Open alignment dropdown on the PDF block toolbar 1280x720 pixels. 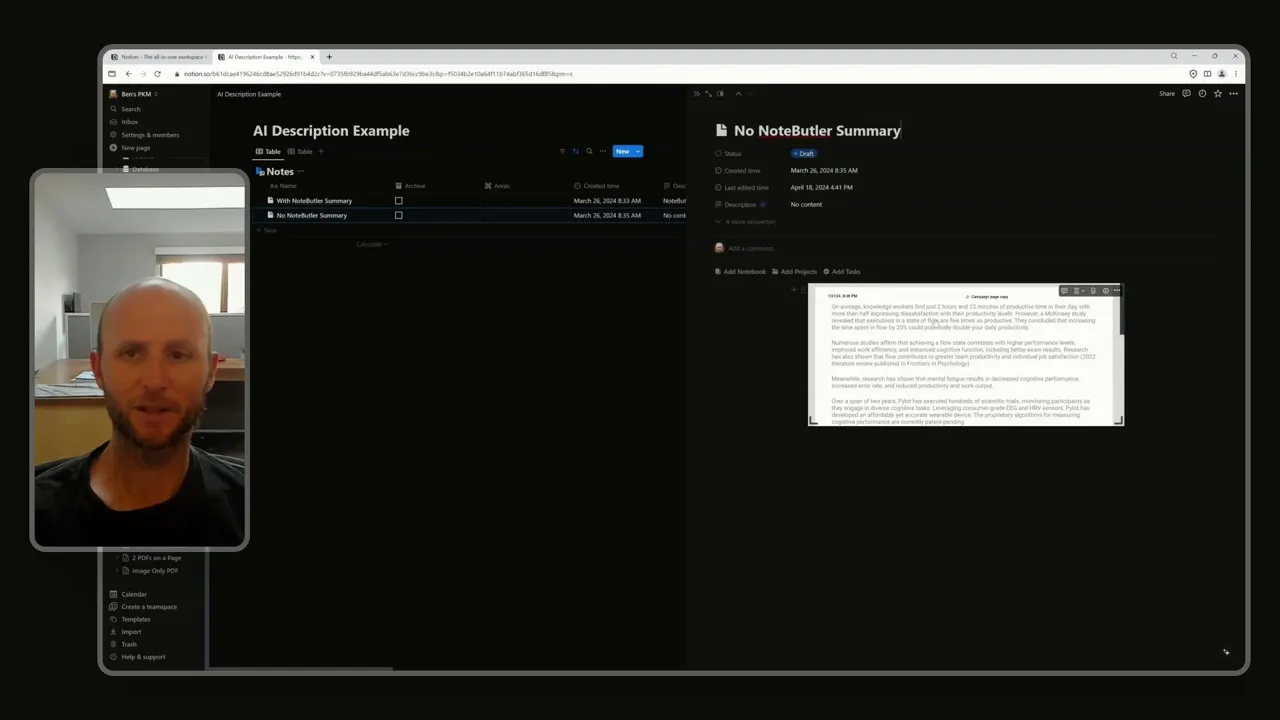[x=1077, y=291]
